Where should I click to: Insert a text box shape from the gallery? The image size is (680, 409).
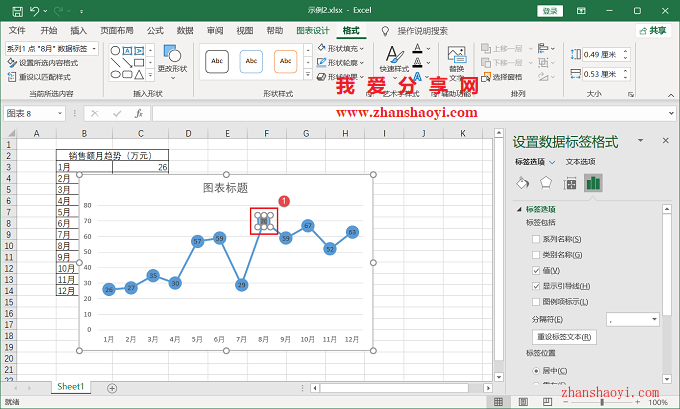coord(127,51)
